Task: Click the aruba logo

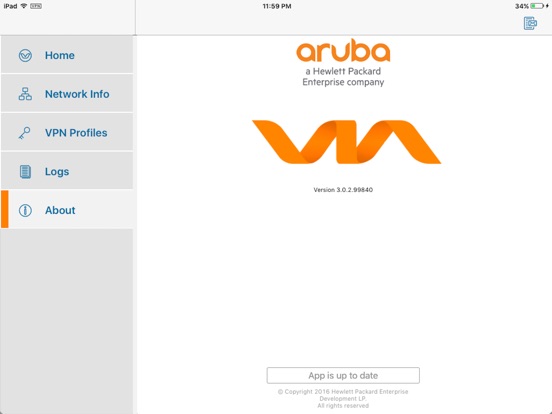Action: (x=343, y=51)
